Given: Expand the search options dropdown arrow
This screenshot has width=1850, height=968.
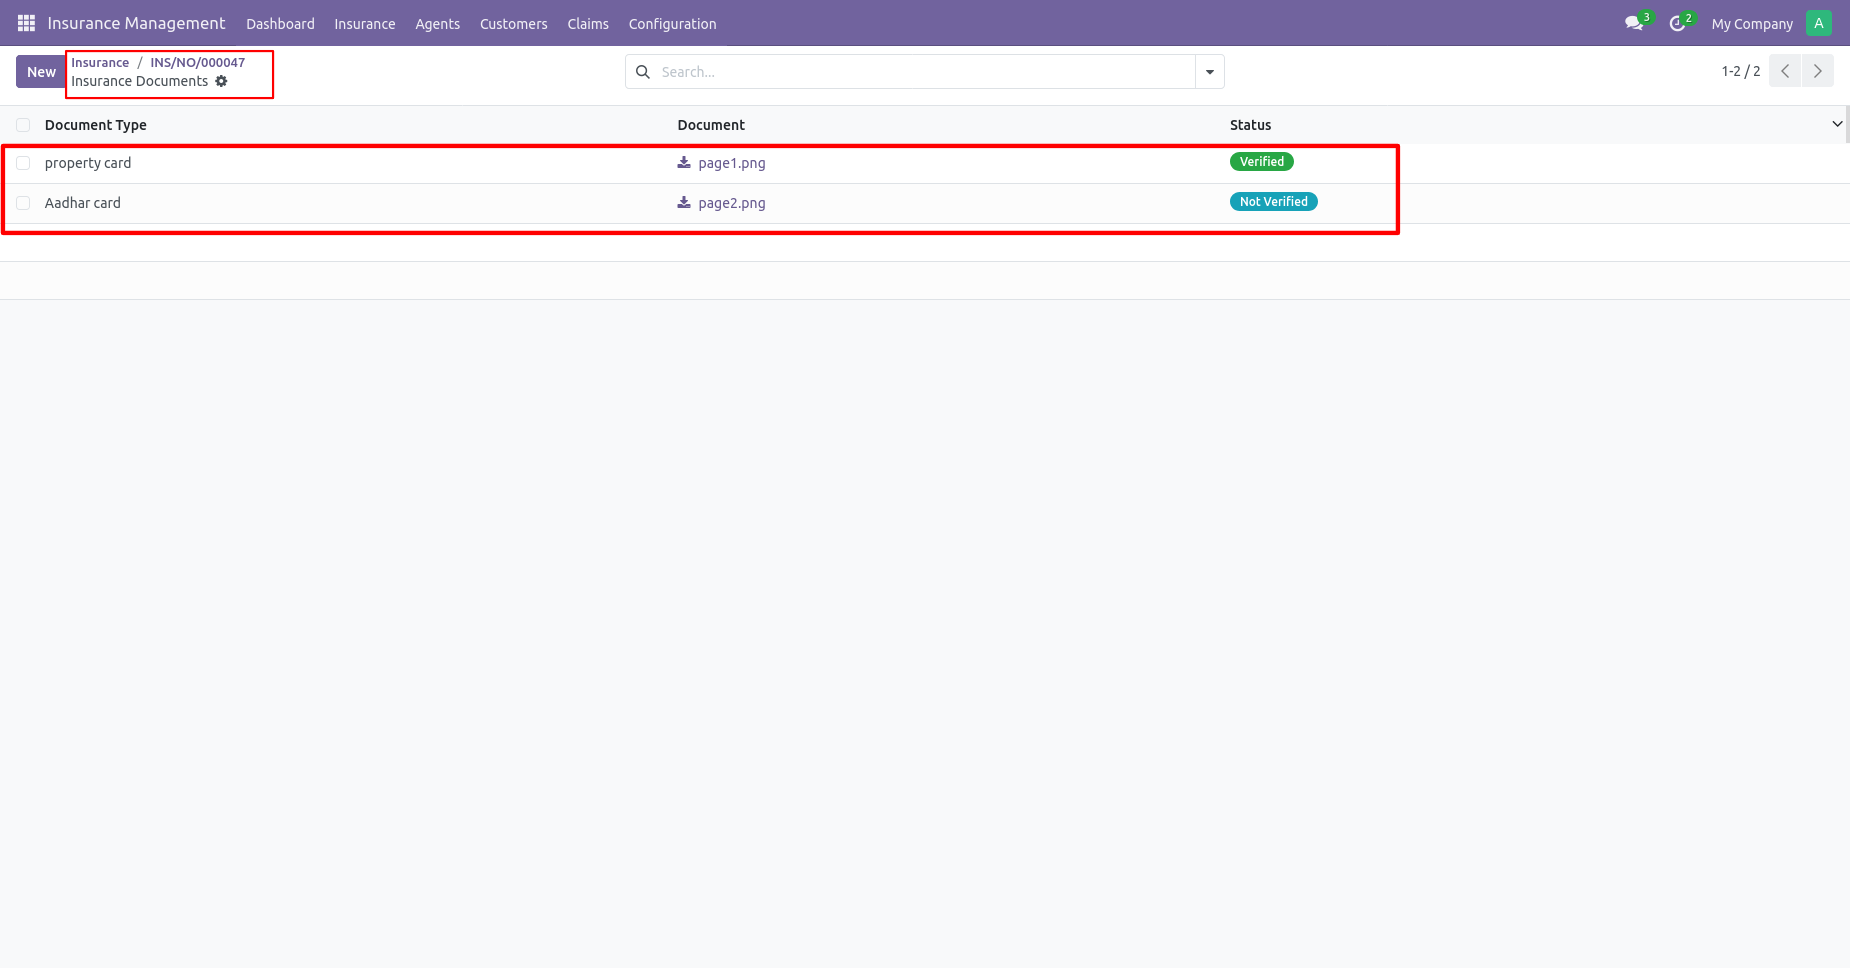Looking at the screenshot, I should (x=1210, y=72).
